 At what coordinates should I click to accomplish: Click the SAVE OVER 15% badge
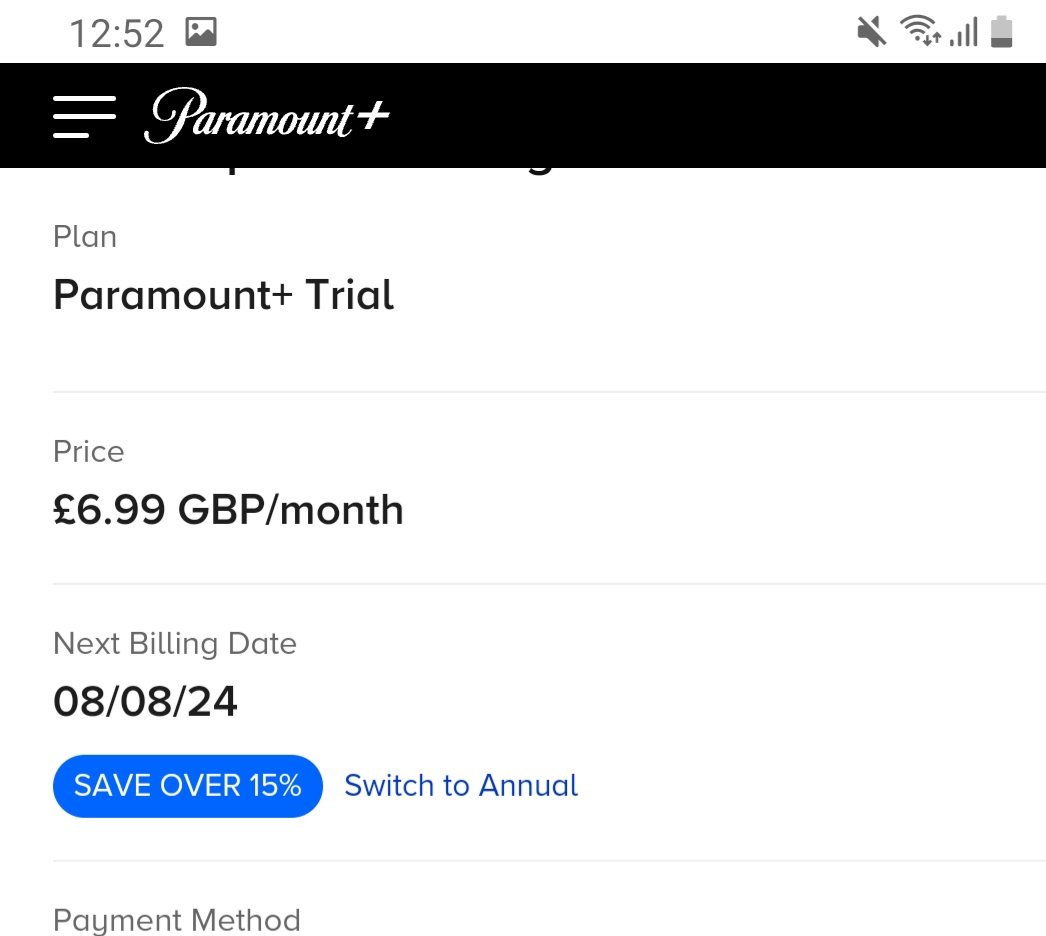187,786
